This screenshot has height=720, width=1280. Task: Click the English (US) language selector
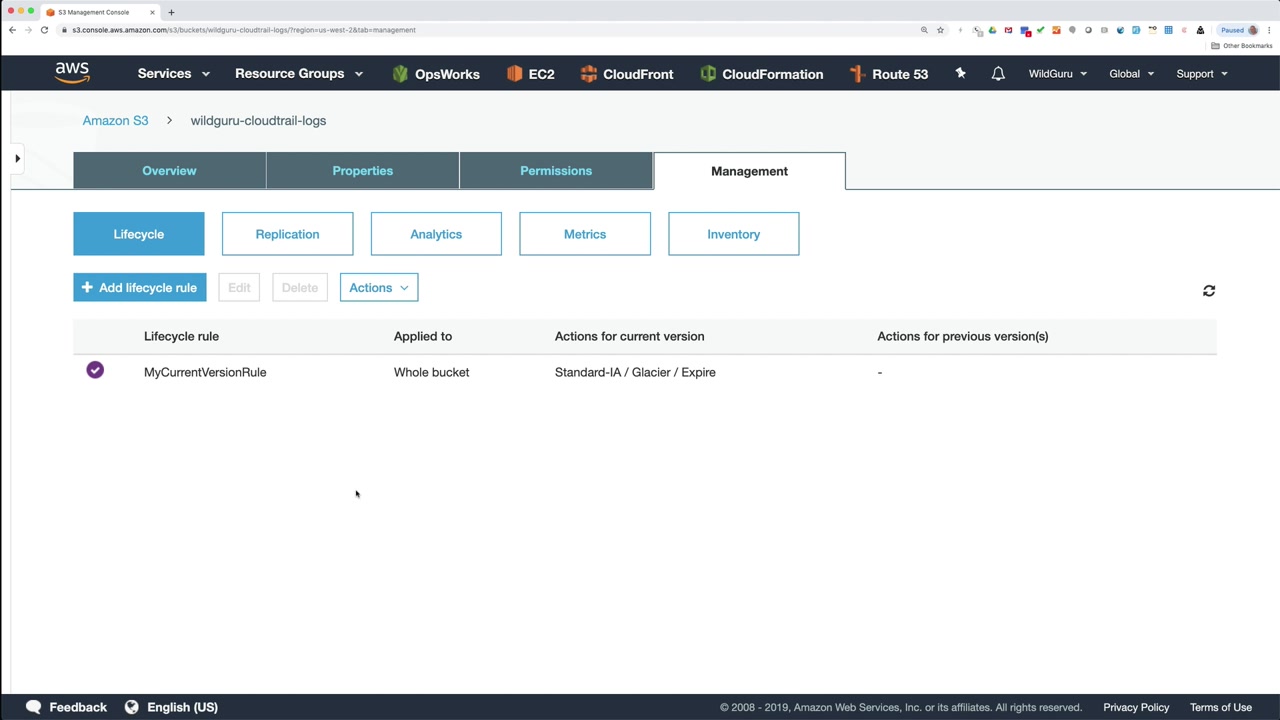182,708
